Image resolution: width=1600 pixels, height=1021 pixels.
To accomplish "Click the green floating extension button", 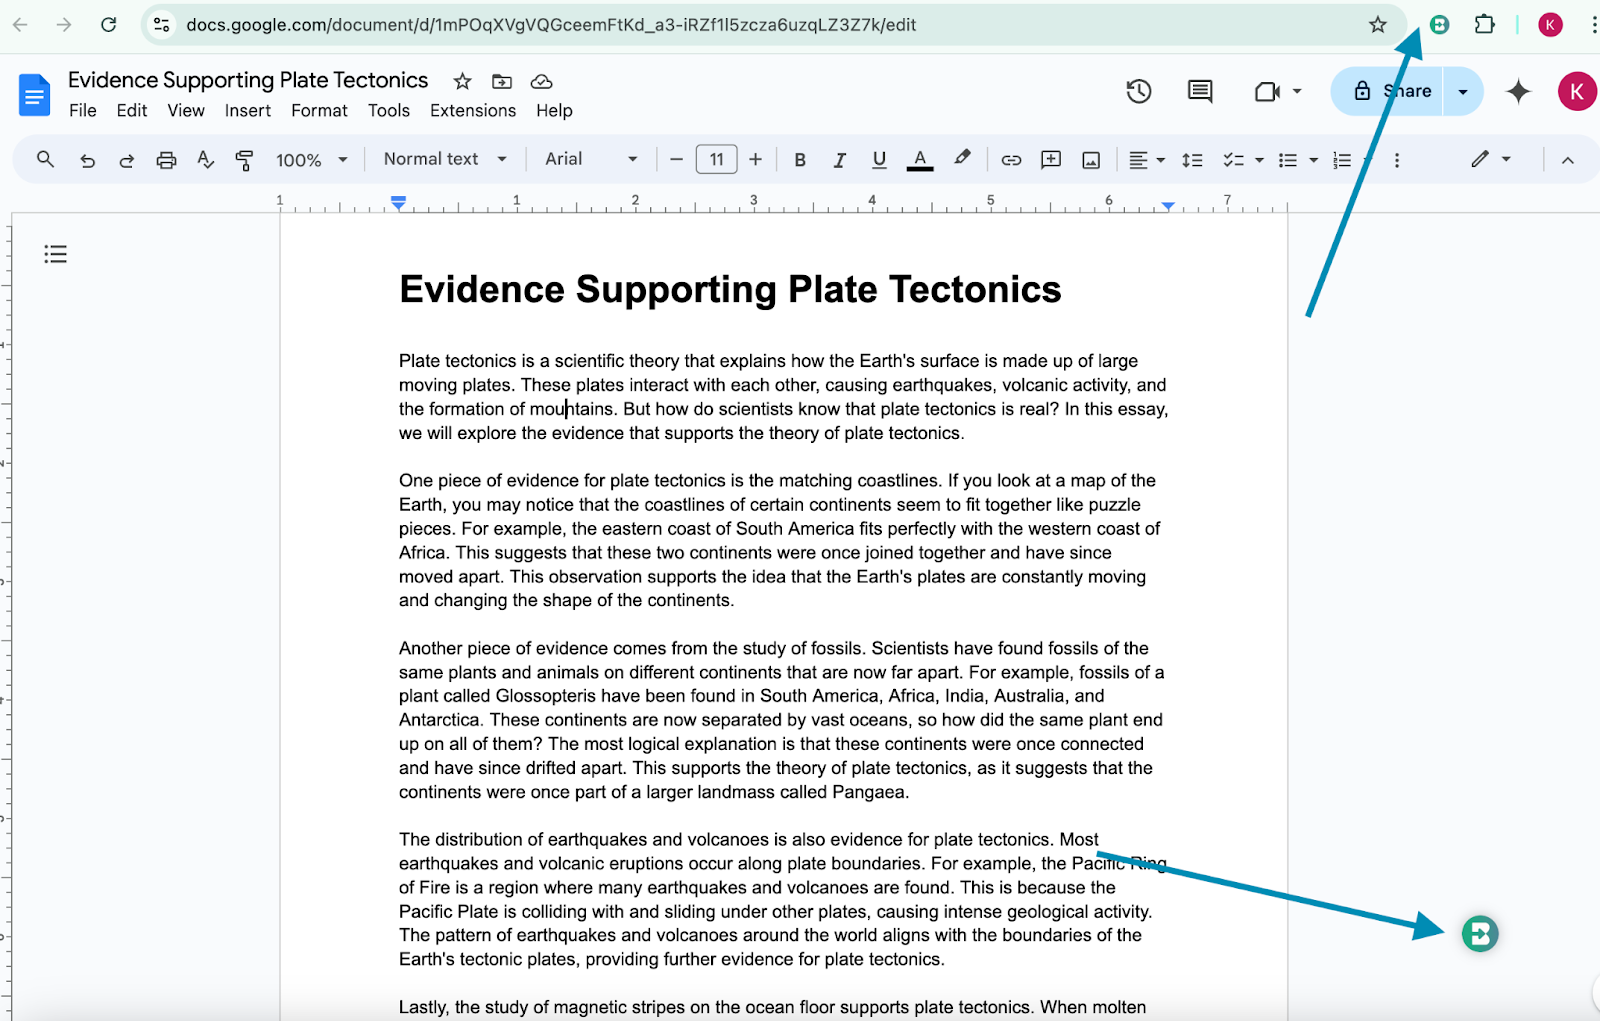I will 1479,934.
